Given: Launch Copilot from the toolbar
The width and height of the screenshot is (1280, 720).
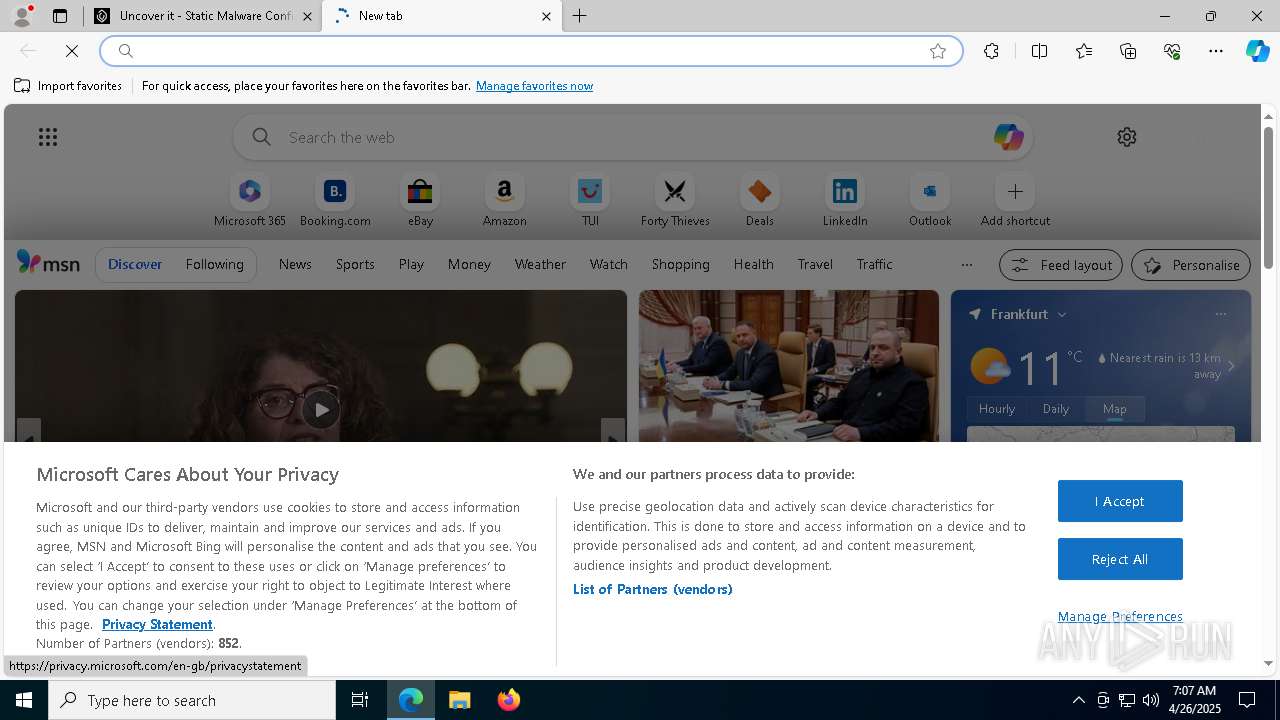Looking at the screenshot, I should pos(1258,51).
